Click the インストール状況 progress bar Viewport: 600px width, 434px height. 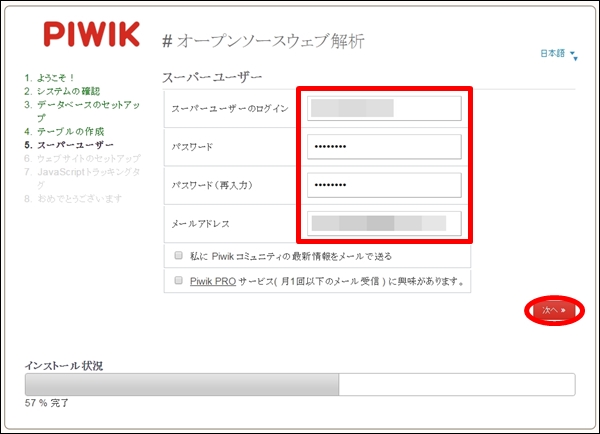pyautogui.click(x=300, y=384)
